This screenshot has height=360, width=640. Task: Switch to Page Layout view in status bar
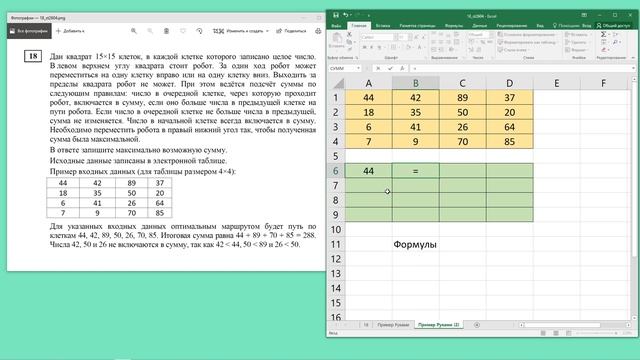pyautogui.click(x=556, y=333)
